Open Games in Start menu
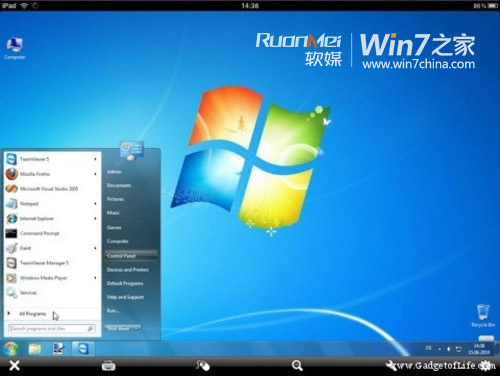 pyautogui.click(x=114, y=227)
